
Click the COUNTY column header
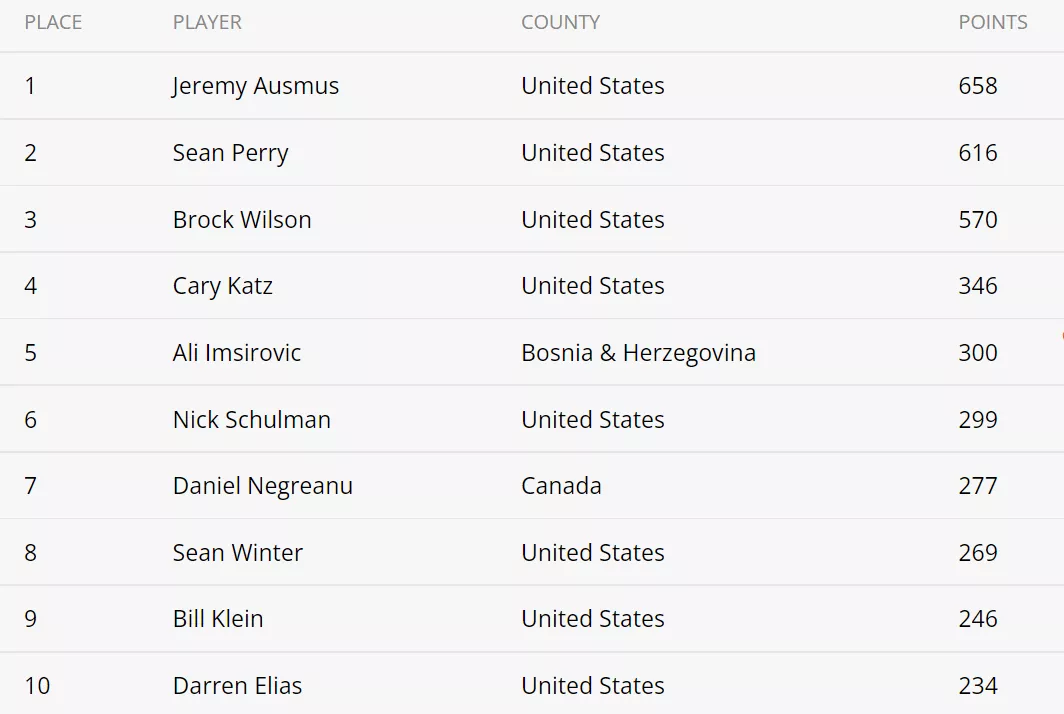[x=560, y=22]
